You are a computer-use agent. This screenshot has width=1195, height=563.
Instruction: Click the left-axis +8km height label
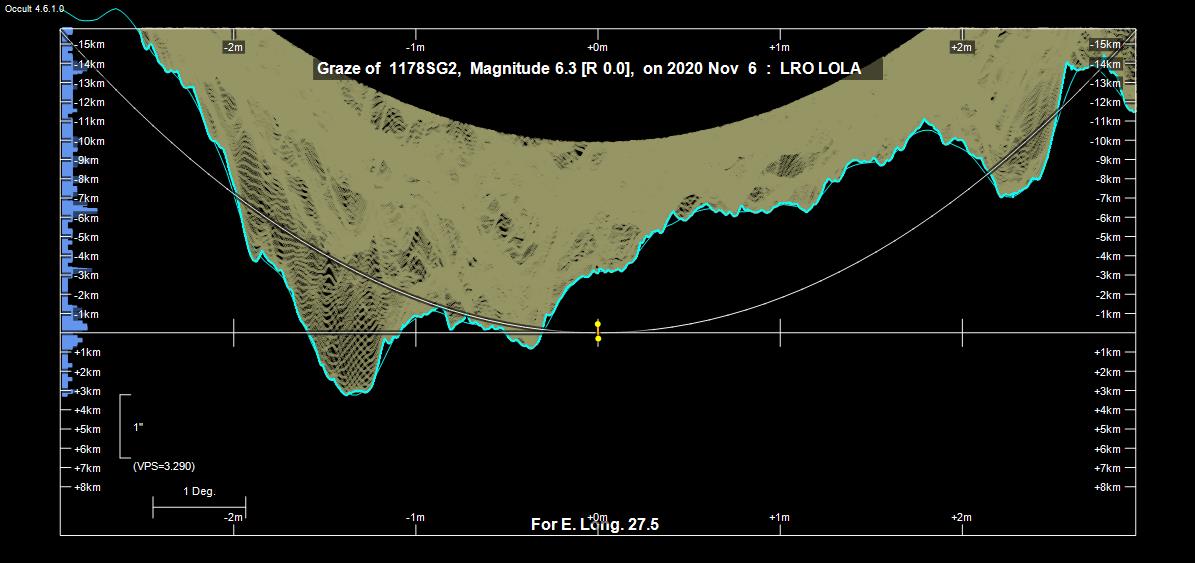[x=87, y=487]
